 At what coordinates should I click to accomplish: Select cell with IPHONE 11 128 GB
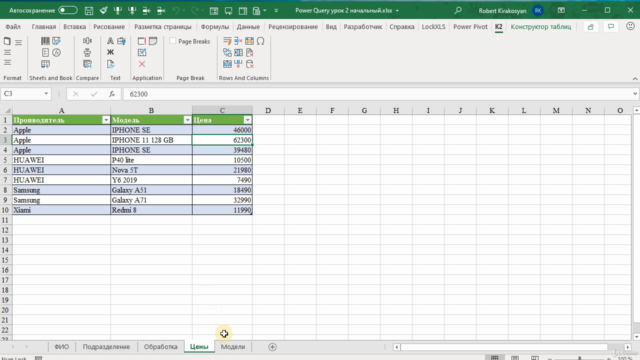coord(151,140)
